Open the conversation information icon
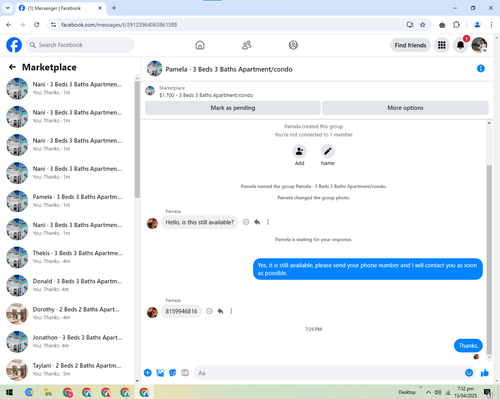 point(481,69)
